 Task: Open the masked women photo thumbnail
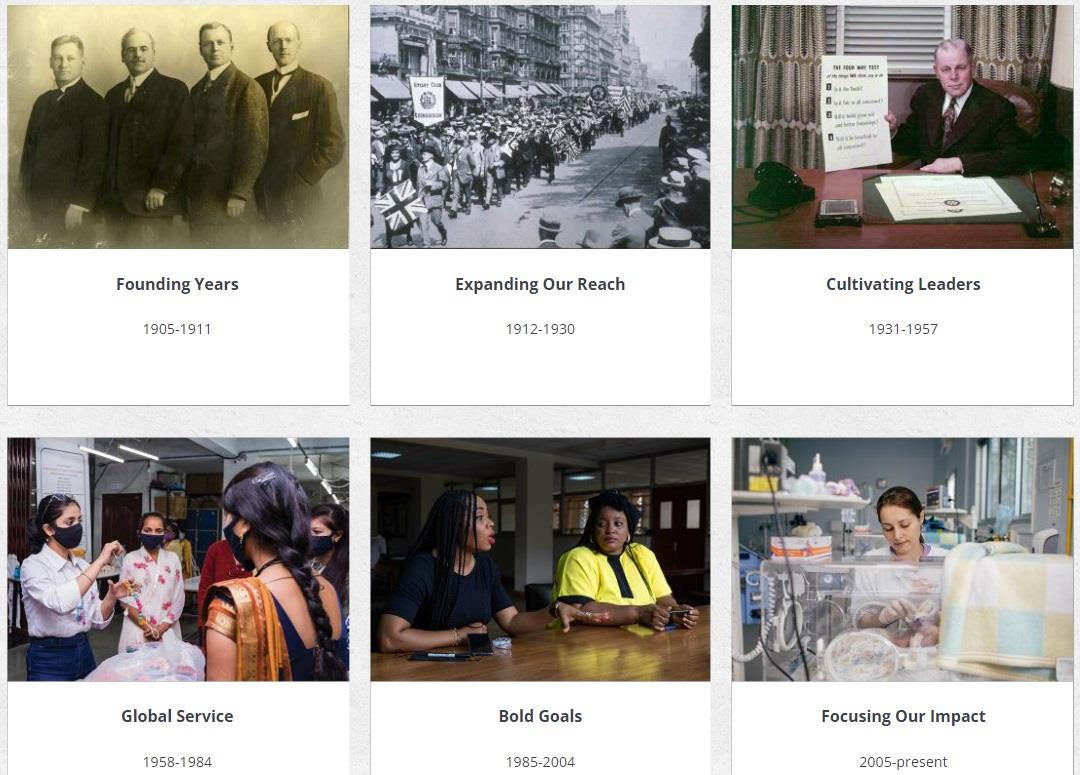coord(178,559)
